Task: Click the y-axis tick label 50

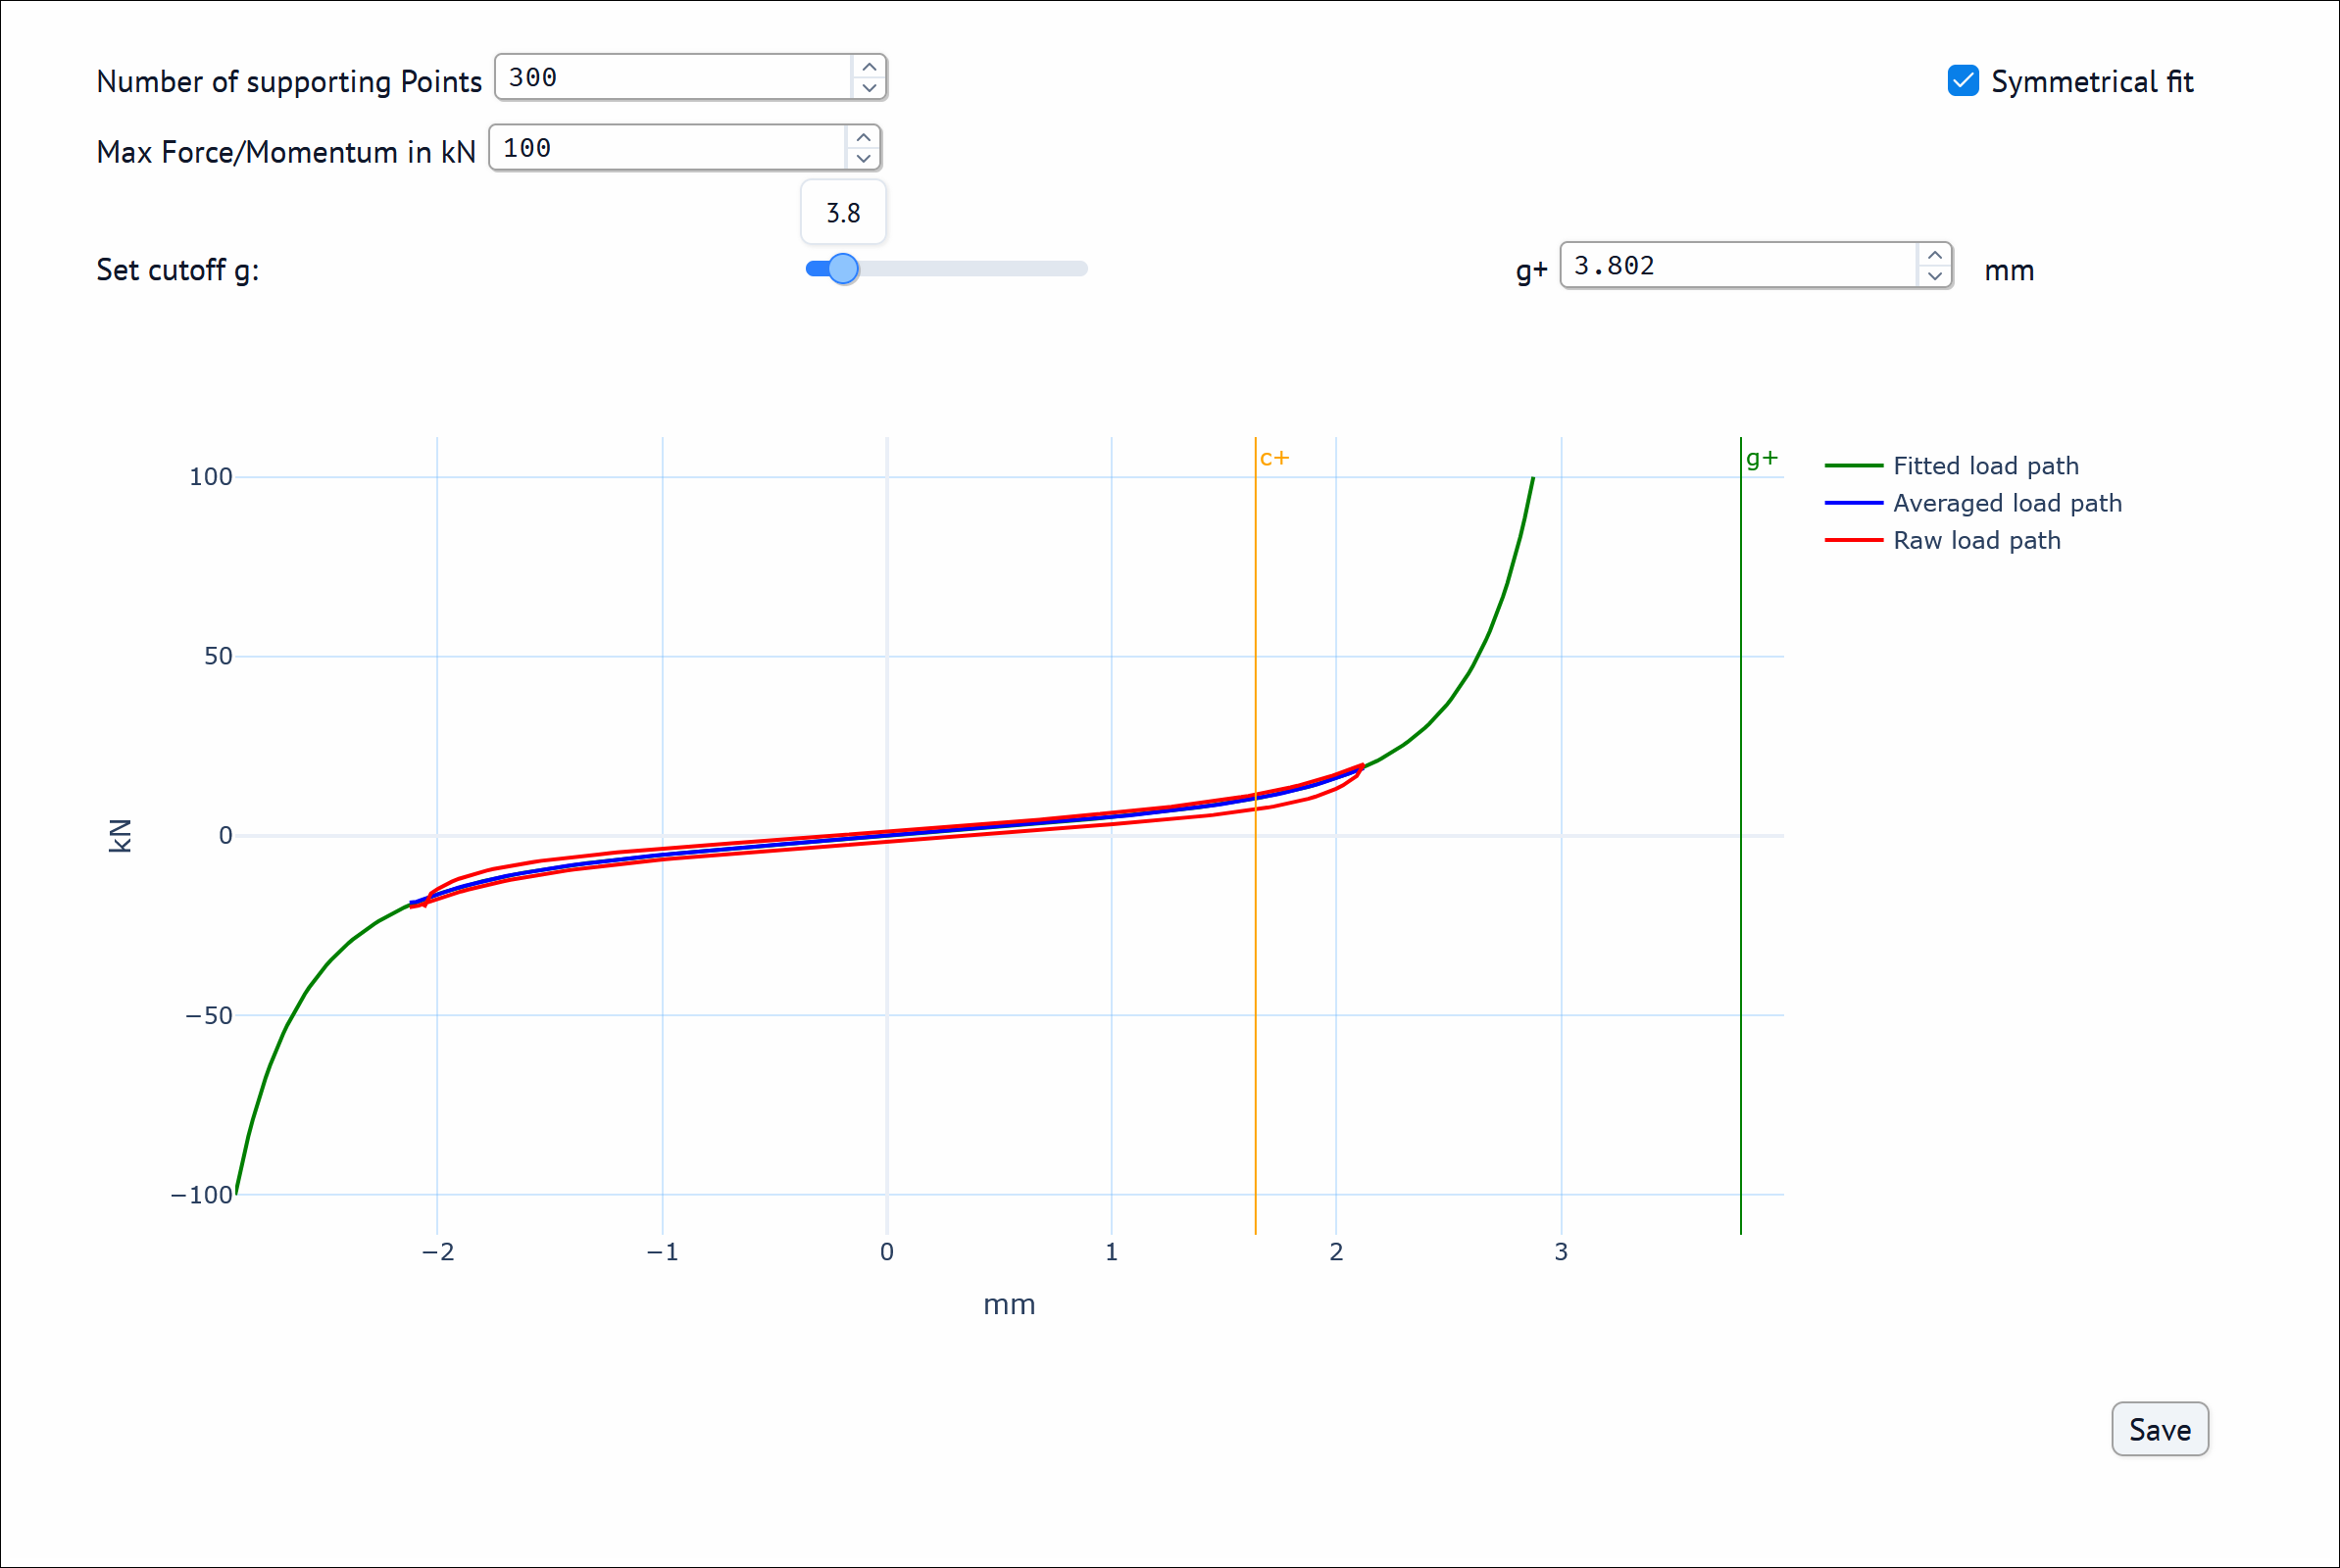Action: click(218, 656)
